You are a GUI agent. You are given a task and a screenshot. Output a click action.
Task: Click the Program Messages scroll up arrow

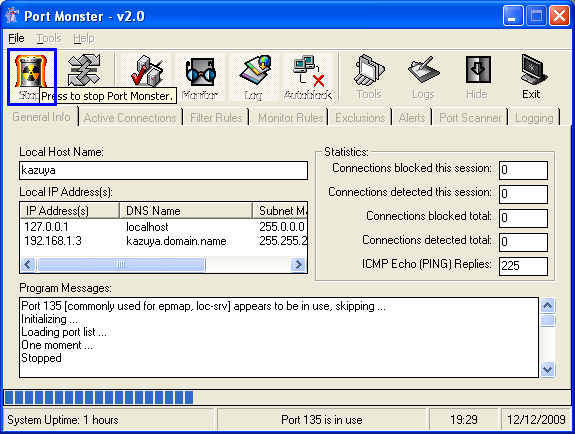pos(547,306)
